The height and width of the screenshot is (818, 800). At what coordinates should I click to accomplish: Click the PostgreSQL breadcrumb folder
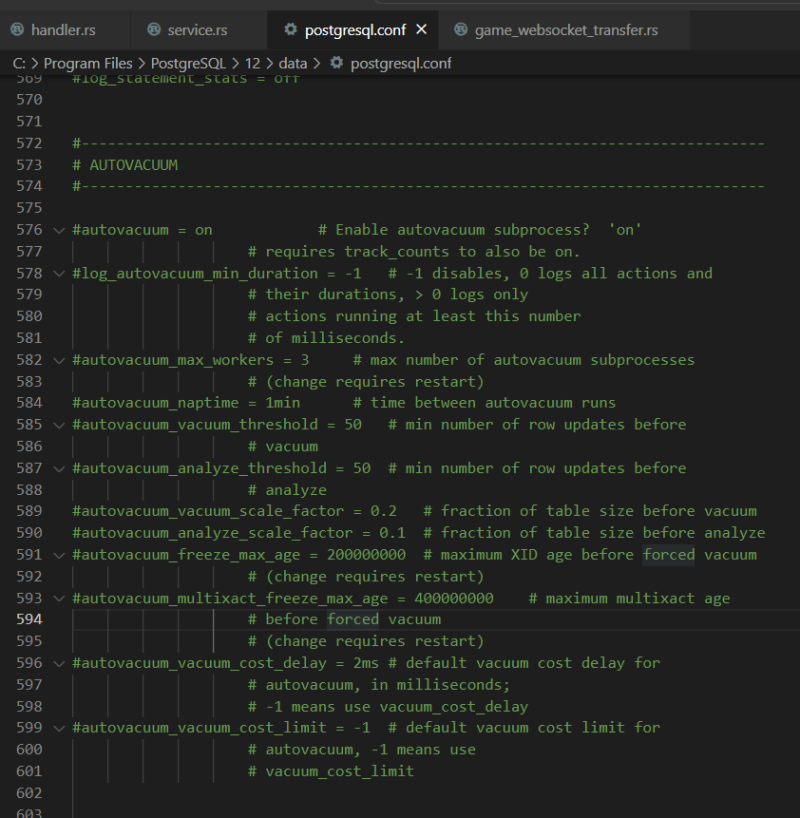[191, 63]
